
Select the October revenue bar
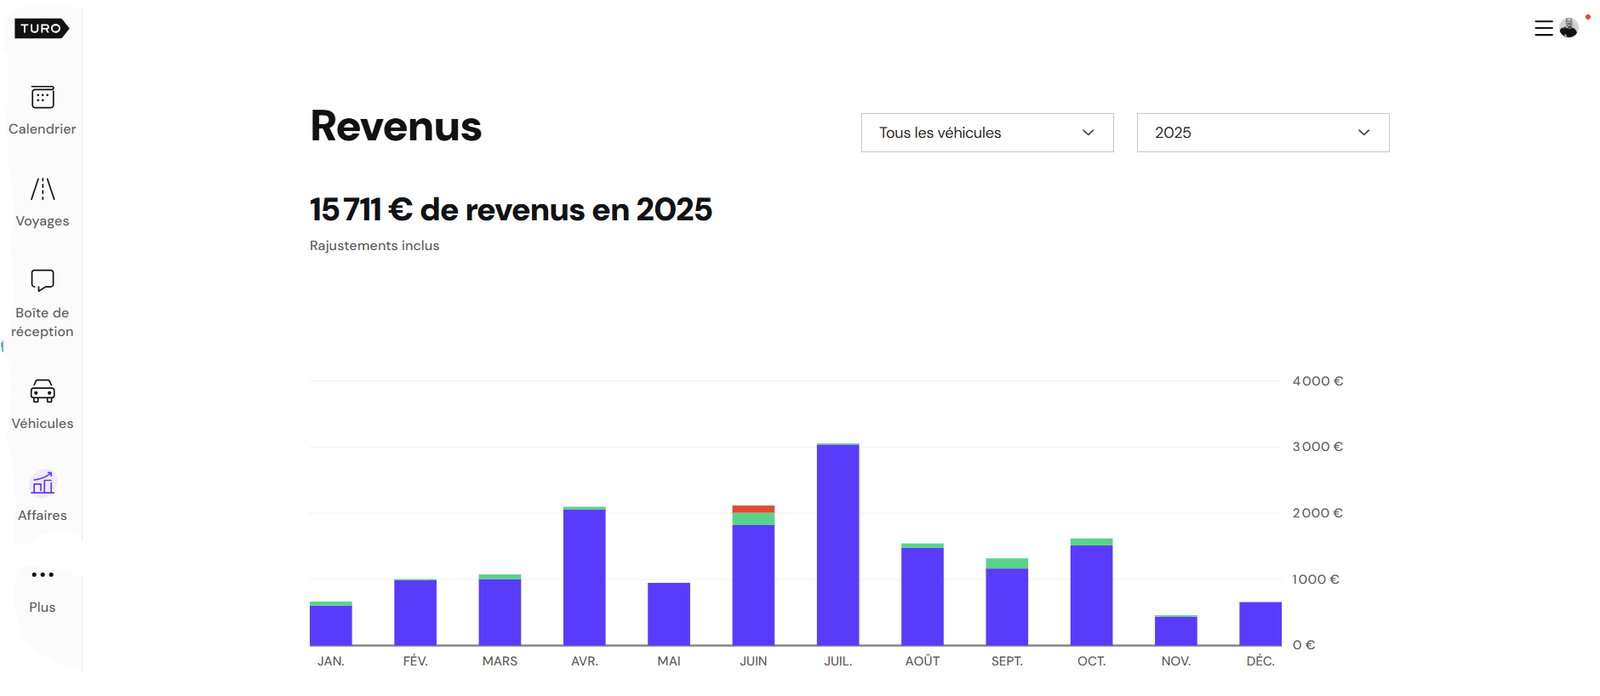[1091, 595]
